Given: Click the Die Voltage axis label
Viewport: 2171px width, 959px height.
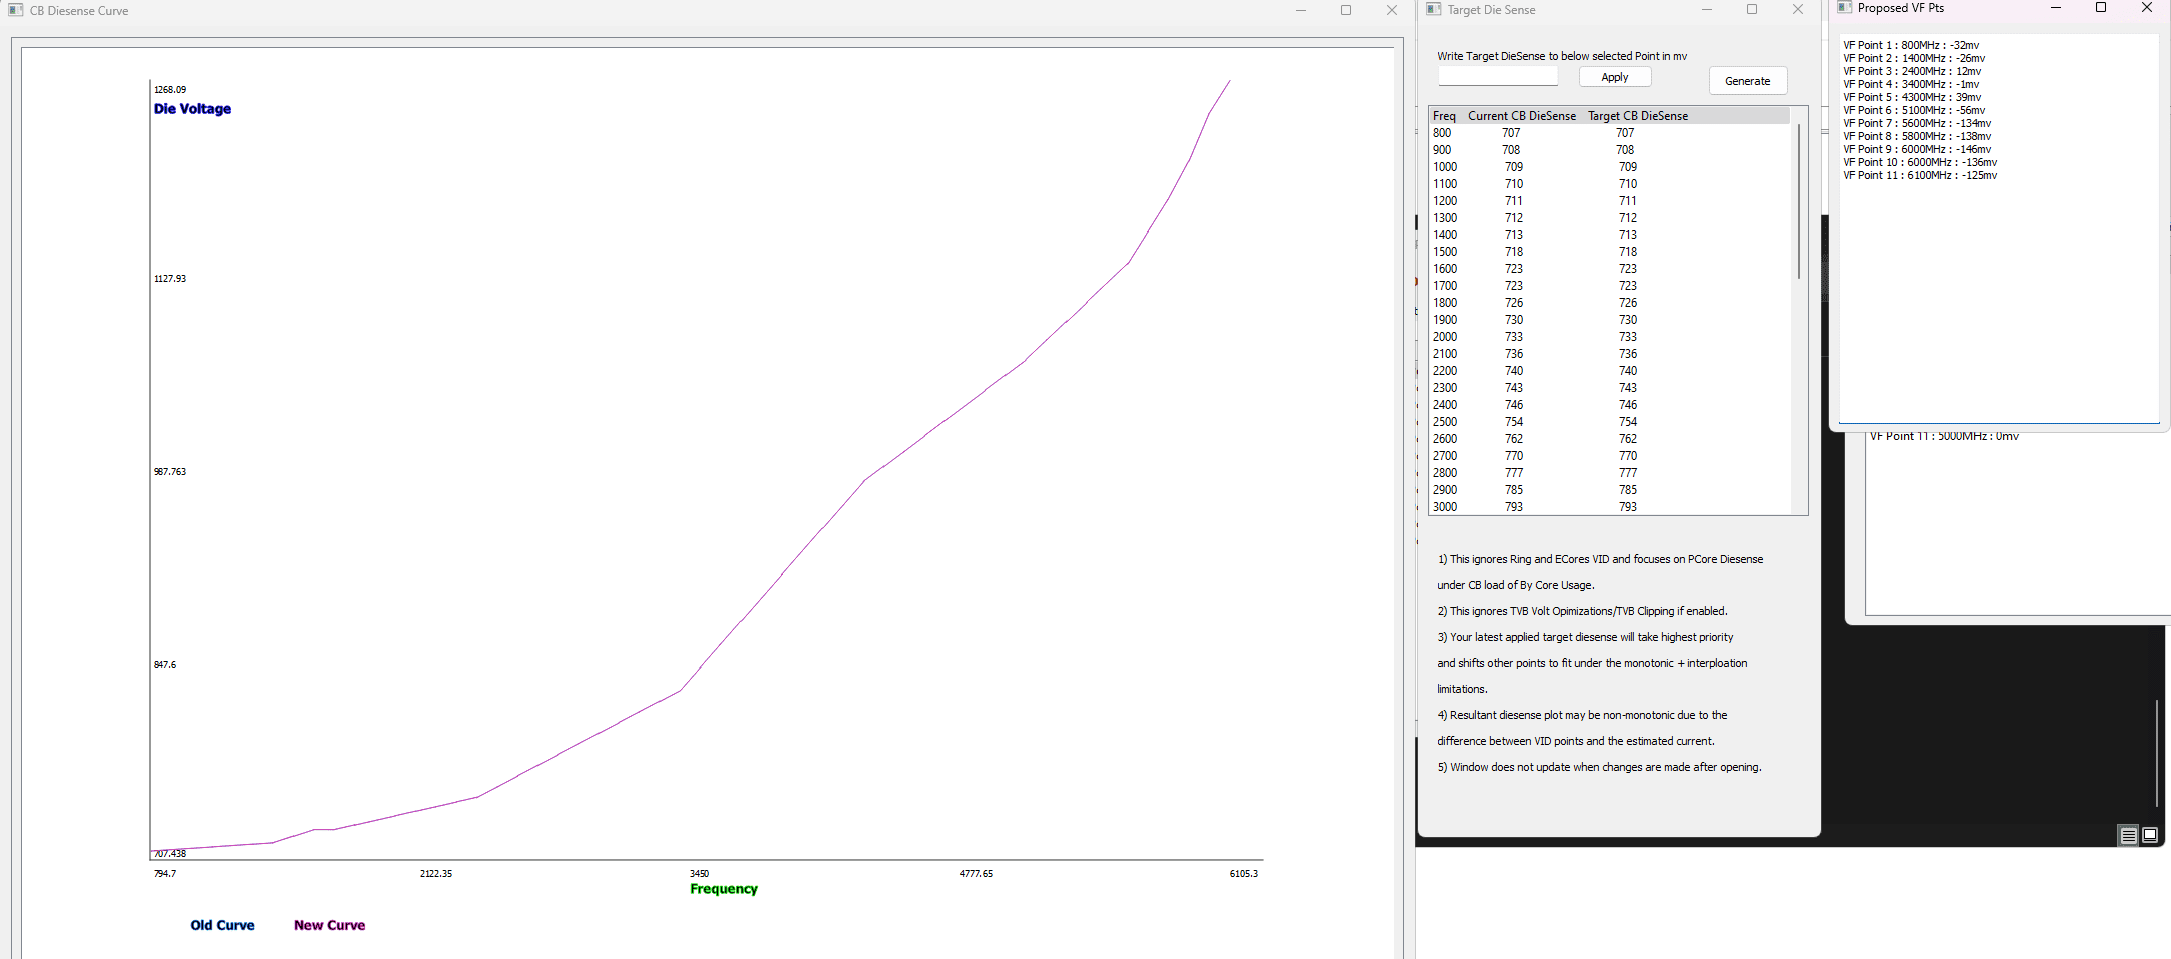Looking at the screenshot, I should [192, 109].
